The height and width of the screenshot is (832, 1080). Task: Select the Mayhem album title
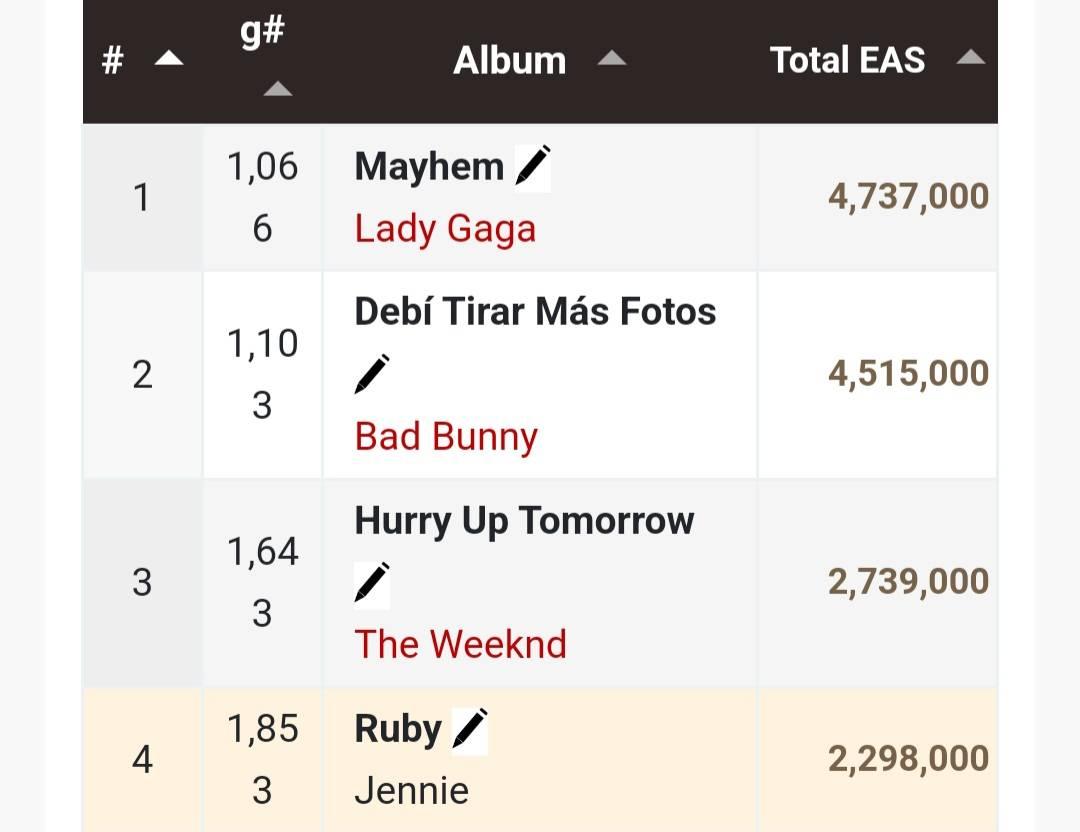click(x=429, y=167)
